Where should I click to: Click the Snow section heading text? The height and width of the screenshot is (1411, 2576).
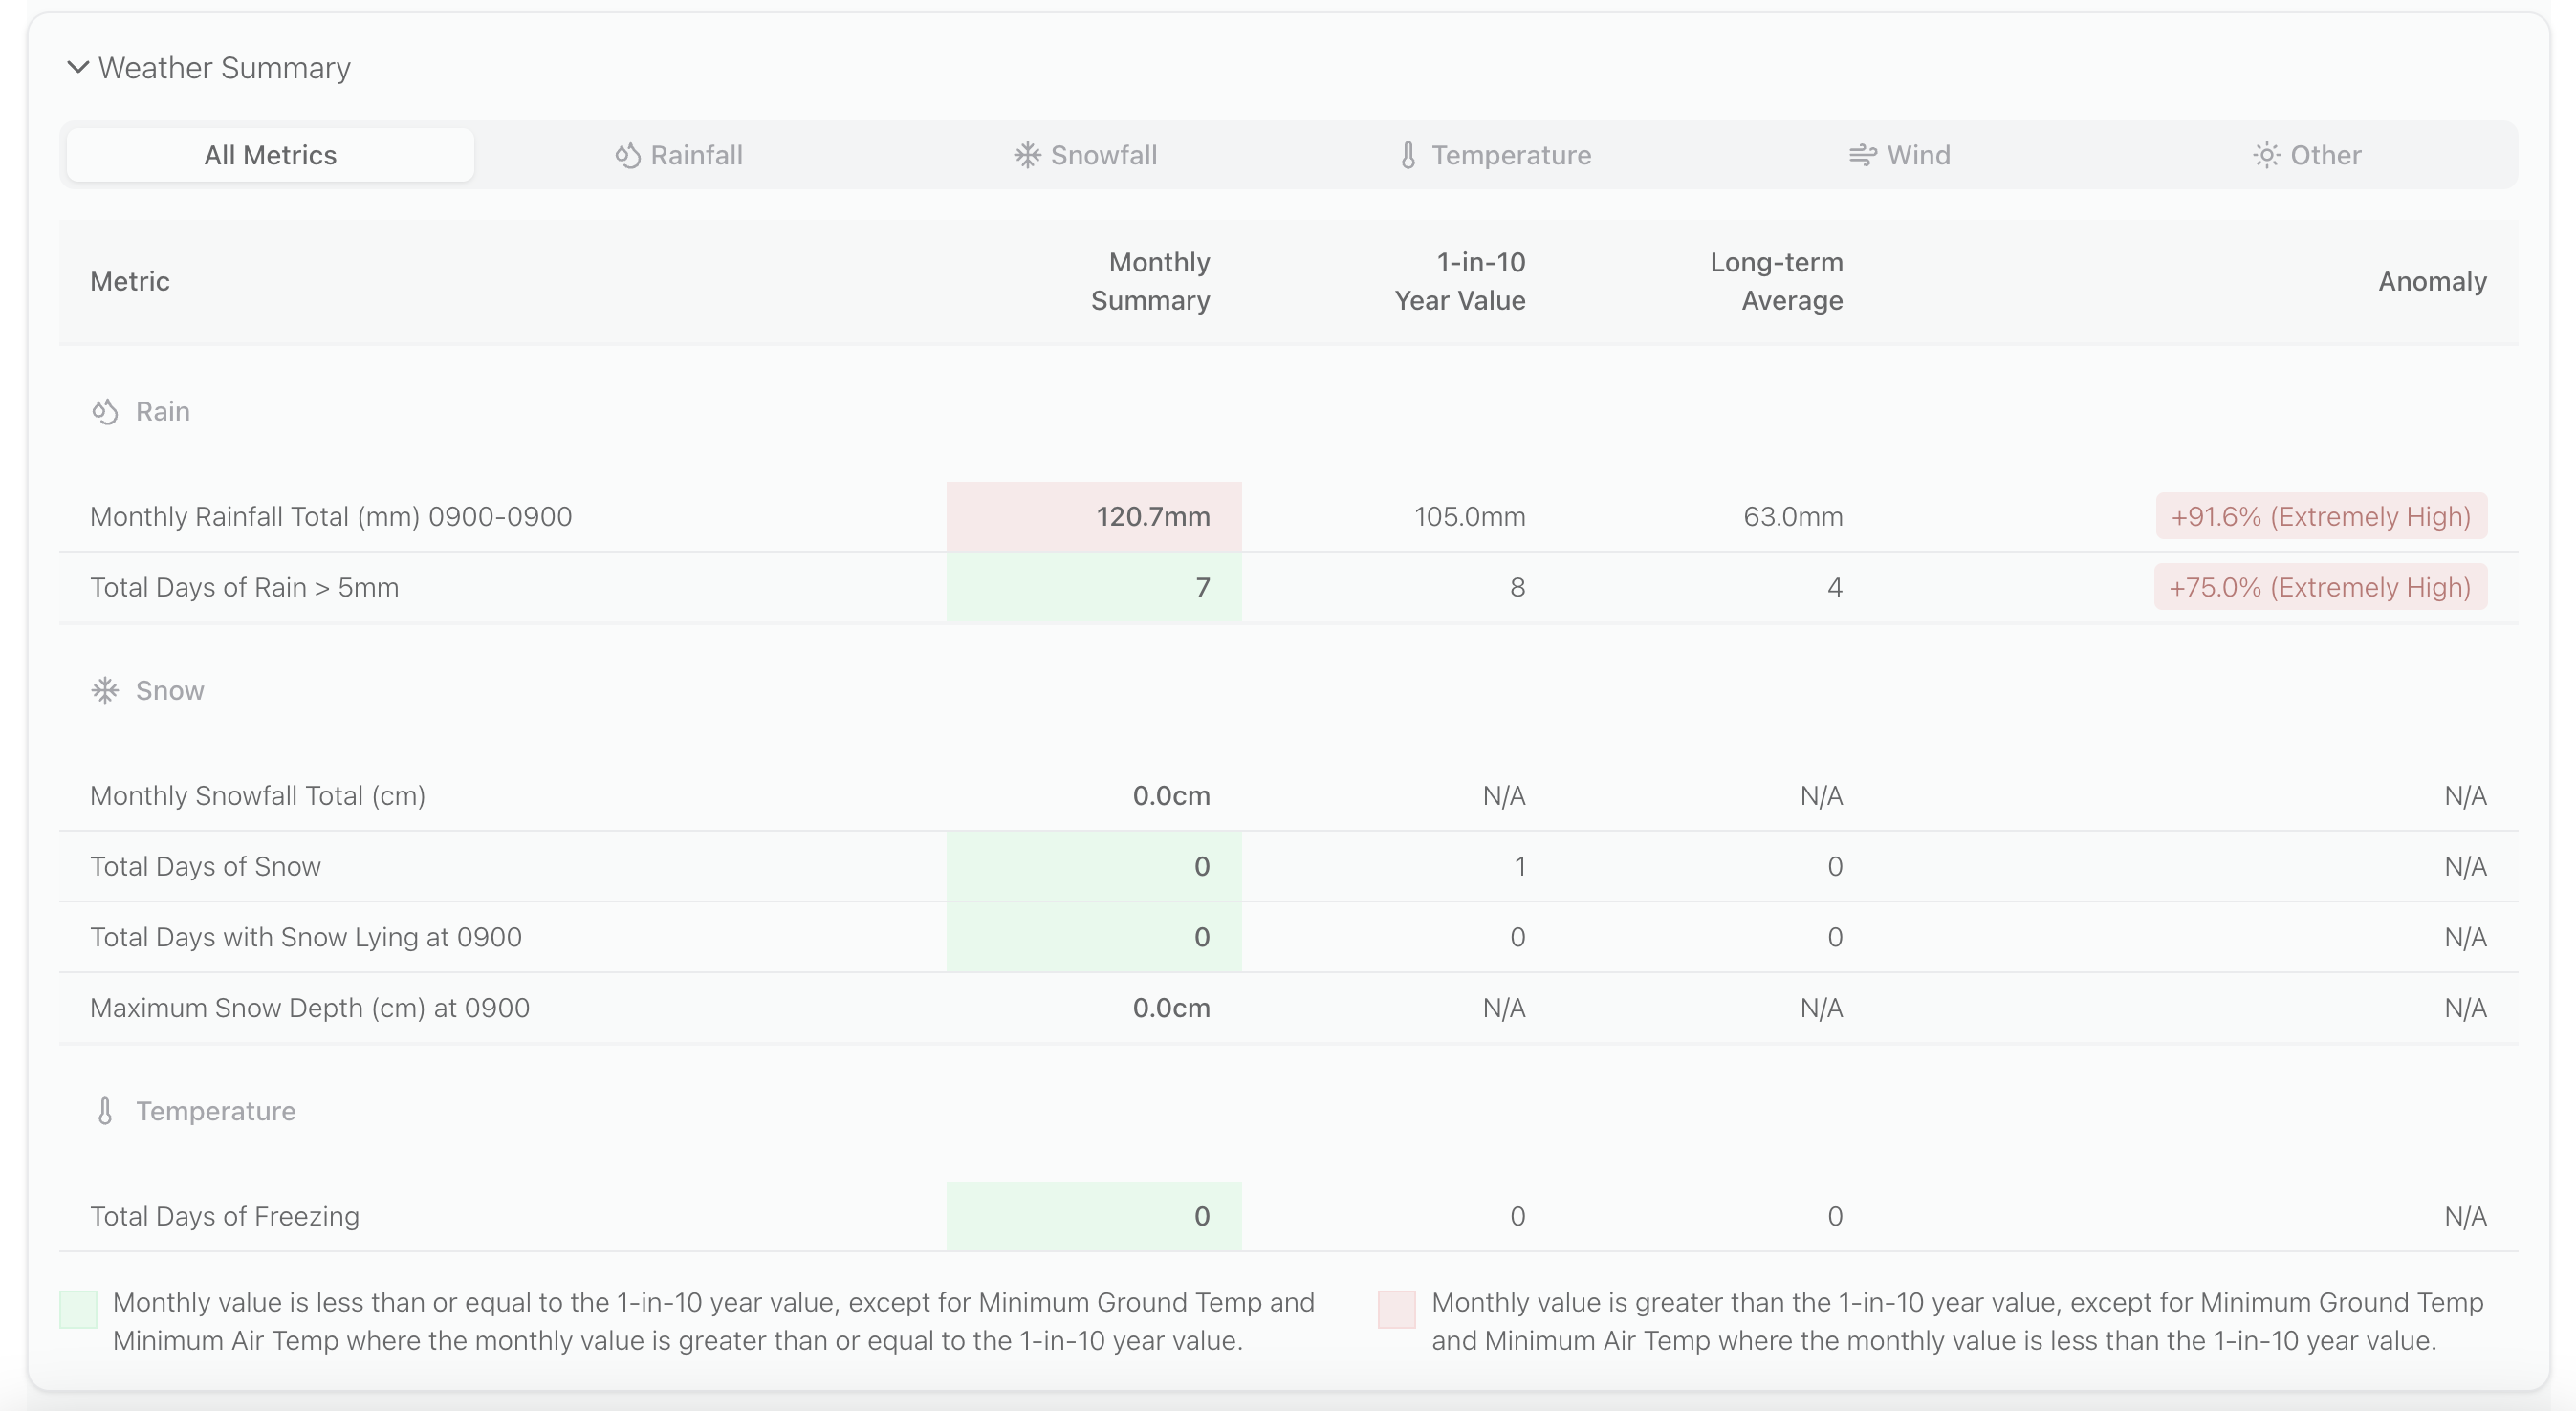(170, 691)
